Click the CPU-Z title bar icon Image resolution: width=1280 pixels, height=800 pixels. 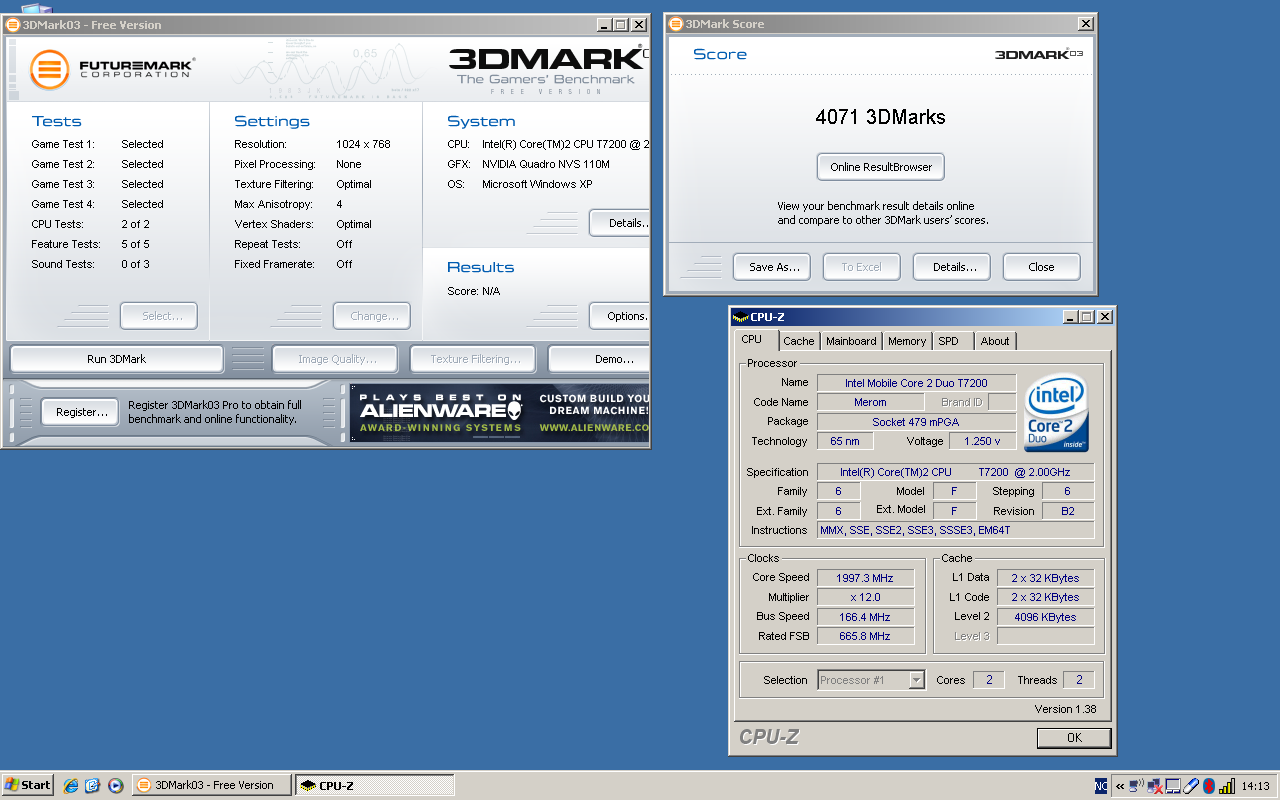point(740,317)
